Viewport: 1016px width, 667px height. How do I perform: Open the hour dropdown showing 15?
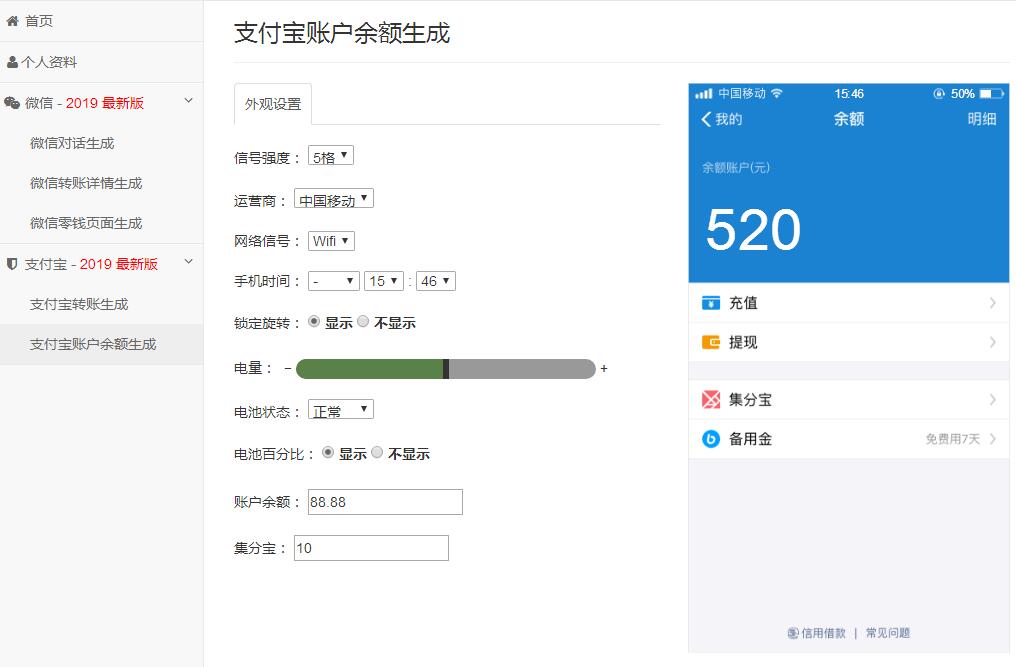pyautogui.click(x=384, y=281)
